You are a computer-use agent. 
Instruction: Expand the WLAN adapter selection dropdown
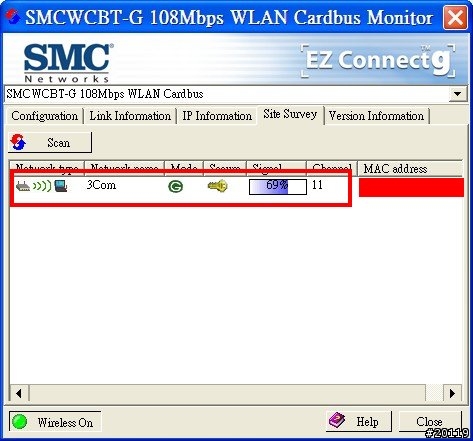coord(457,94)
